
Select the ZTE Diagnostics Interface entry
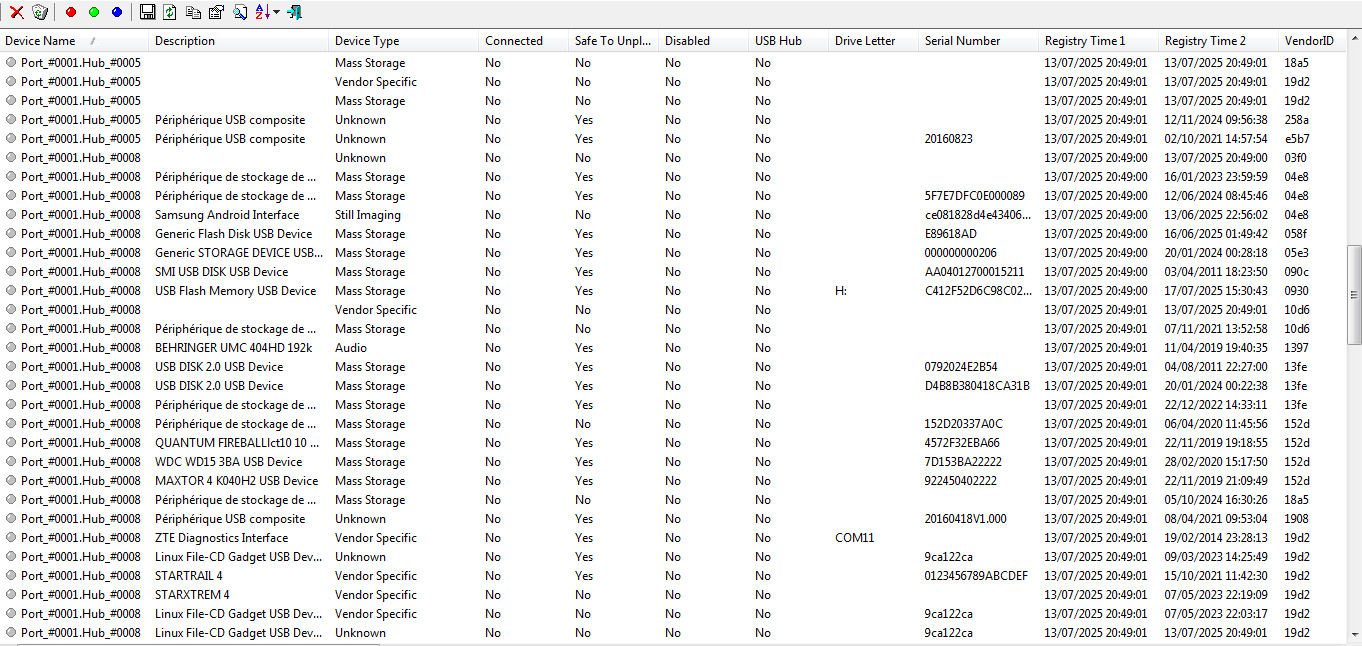pos(221,538)
